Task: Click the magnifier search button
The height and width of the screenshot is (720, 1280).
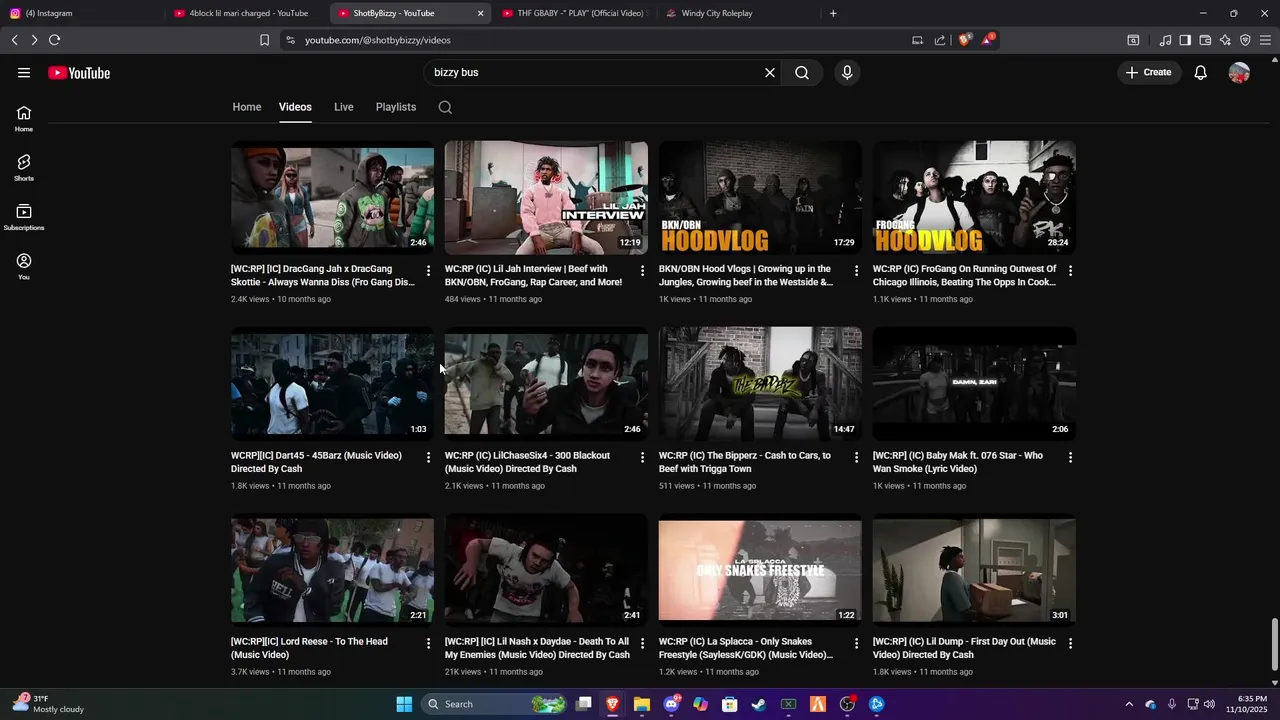Action: tap(802, 73)
